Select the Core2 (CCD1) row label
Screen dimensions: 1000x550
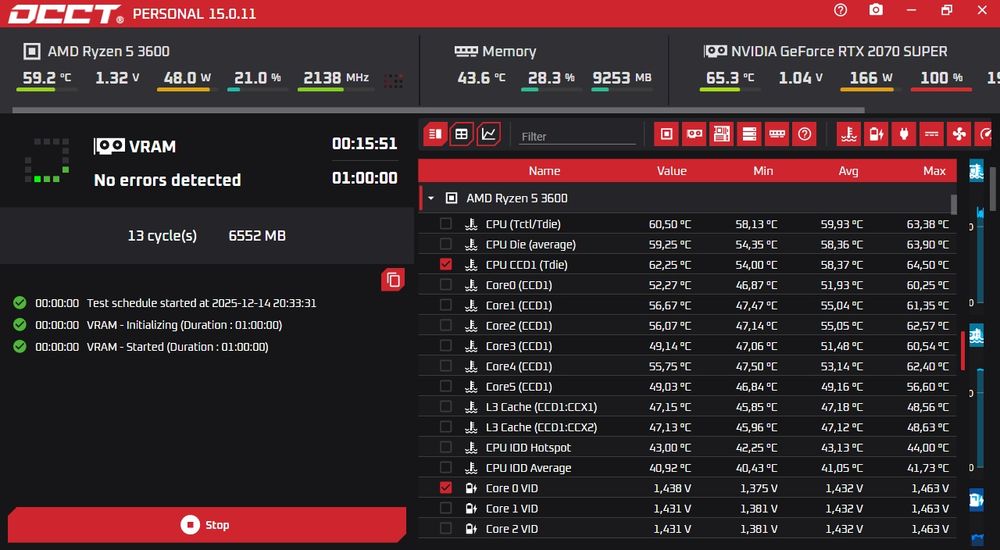click(x=518, y=325)
